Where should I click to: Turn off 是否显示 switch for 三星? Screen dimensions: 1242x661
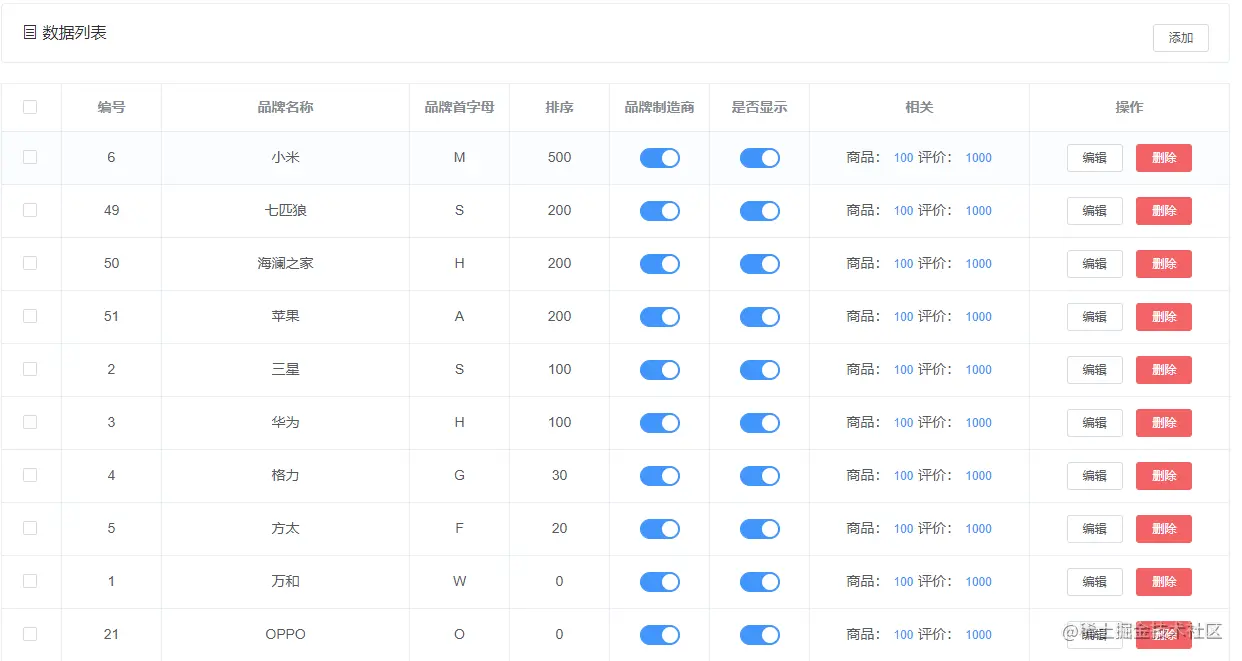(760, 370)
